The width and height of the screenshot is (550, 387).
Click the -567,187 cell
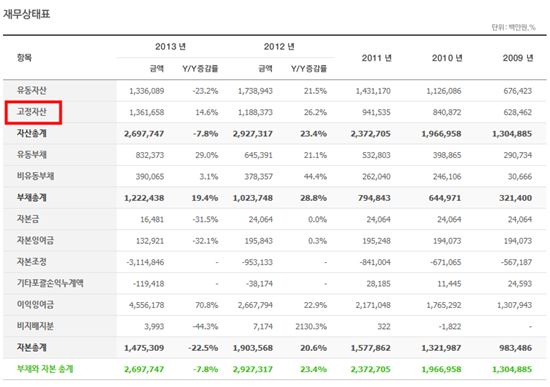pyautogui.click(x=516, y=262)
